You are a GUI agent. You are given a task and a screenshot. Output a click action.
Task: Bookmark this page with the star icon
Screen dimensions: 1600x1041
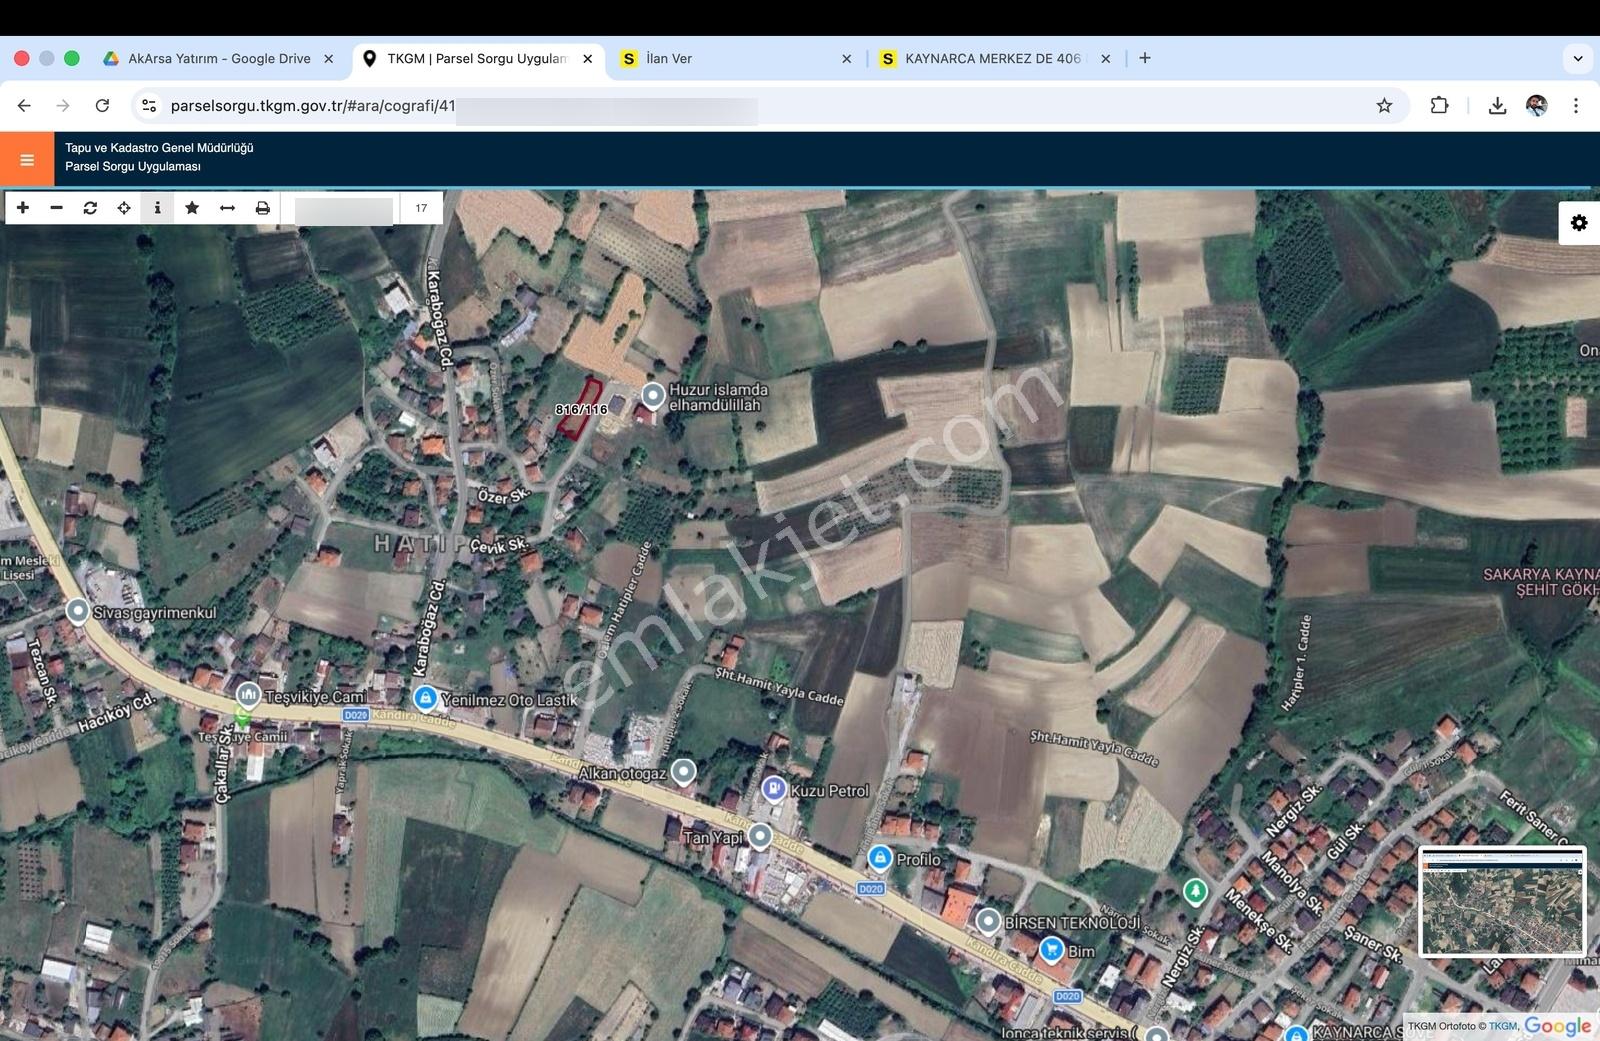click(x=1384, y=105)
